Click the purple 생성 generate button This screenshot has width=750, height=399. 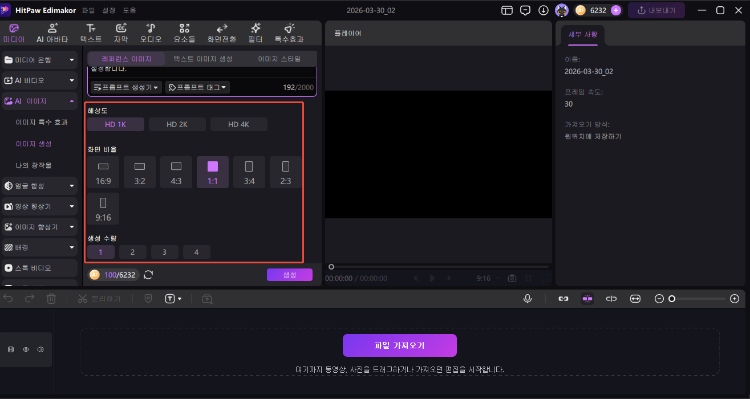(x=289, y=275)
